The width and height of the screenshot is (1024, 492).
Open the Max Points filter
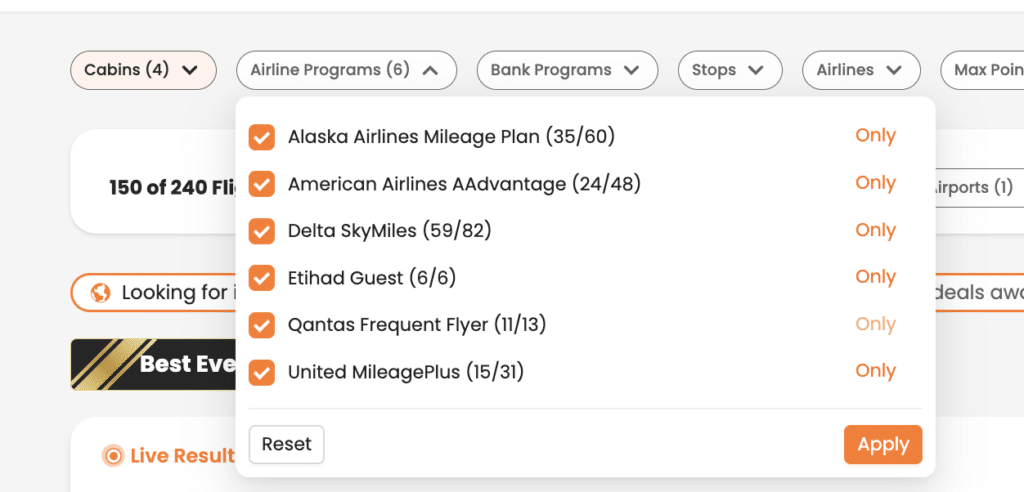point(982,70)
